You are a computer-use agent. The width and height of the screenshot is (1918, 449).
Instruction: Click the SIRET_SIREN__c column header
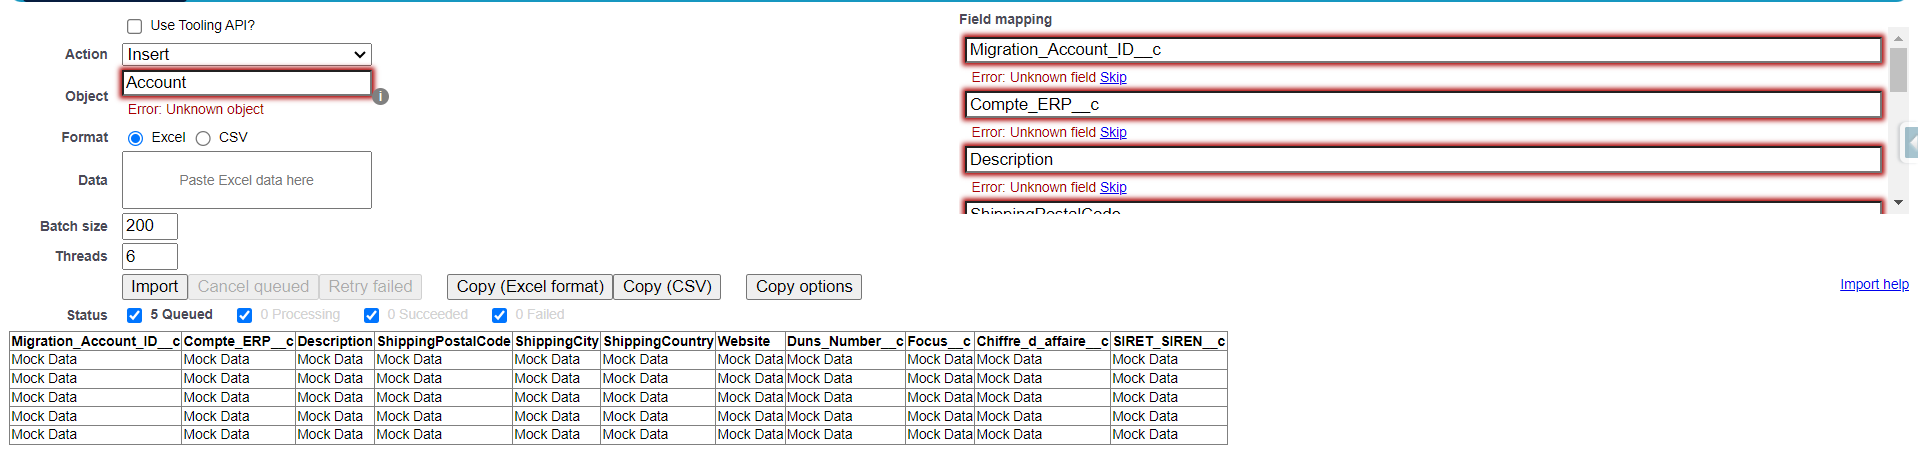point(1169,341)
